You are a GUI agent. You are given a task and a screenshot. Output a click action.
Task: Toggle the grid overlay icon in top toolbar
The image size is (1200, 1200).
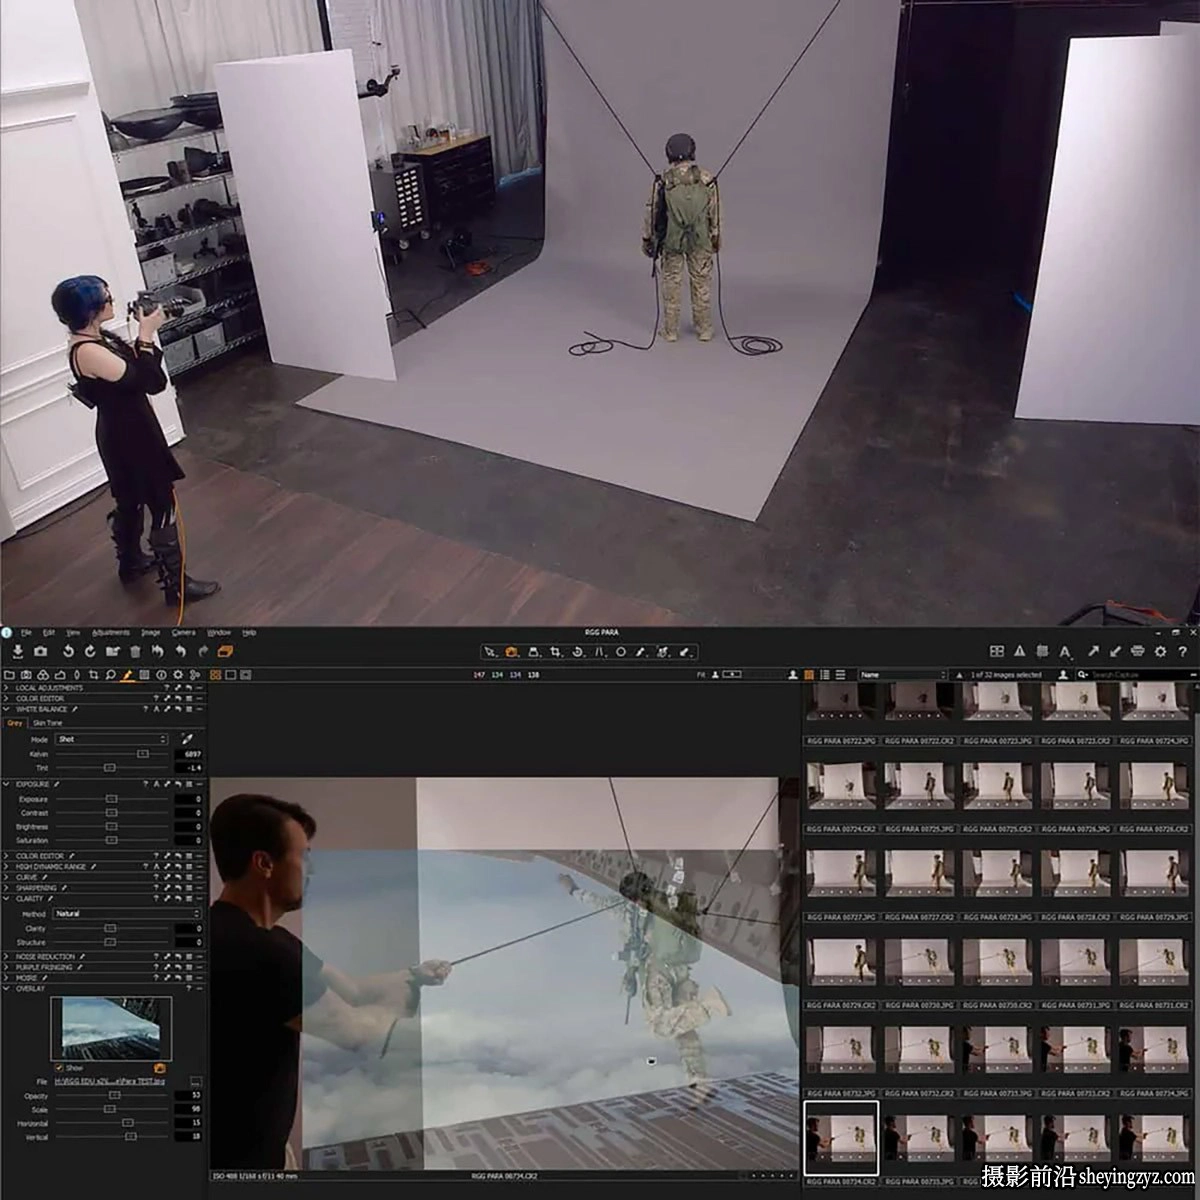point(997,651)
